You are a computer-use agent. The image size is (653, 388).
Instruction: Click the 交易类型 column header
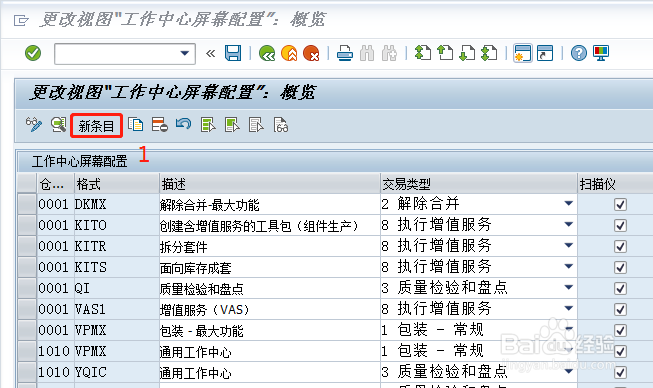point(479,184)
